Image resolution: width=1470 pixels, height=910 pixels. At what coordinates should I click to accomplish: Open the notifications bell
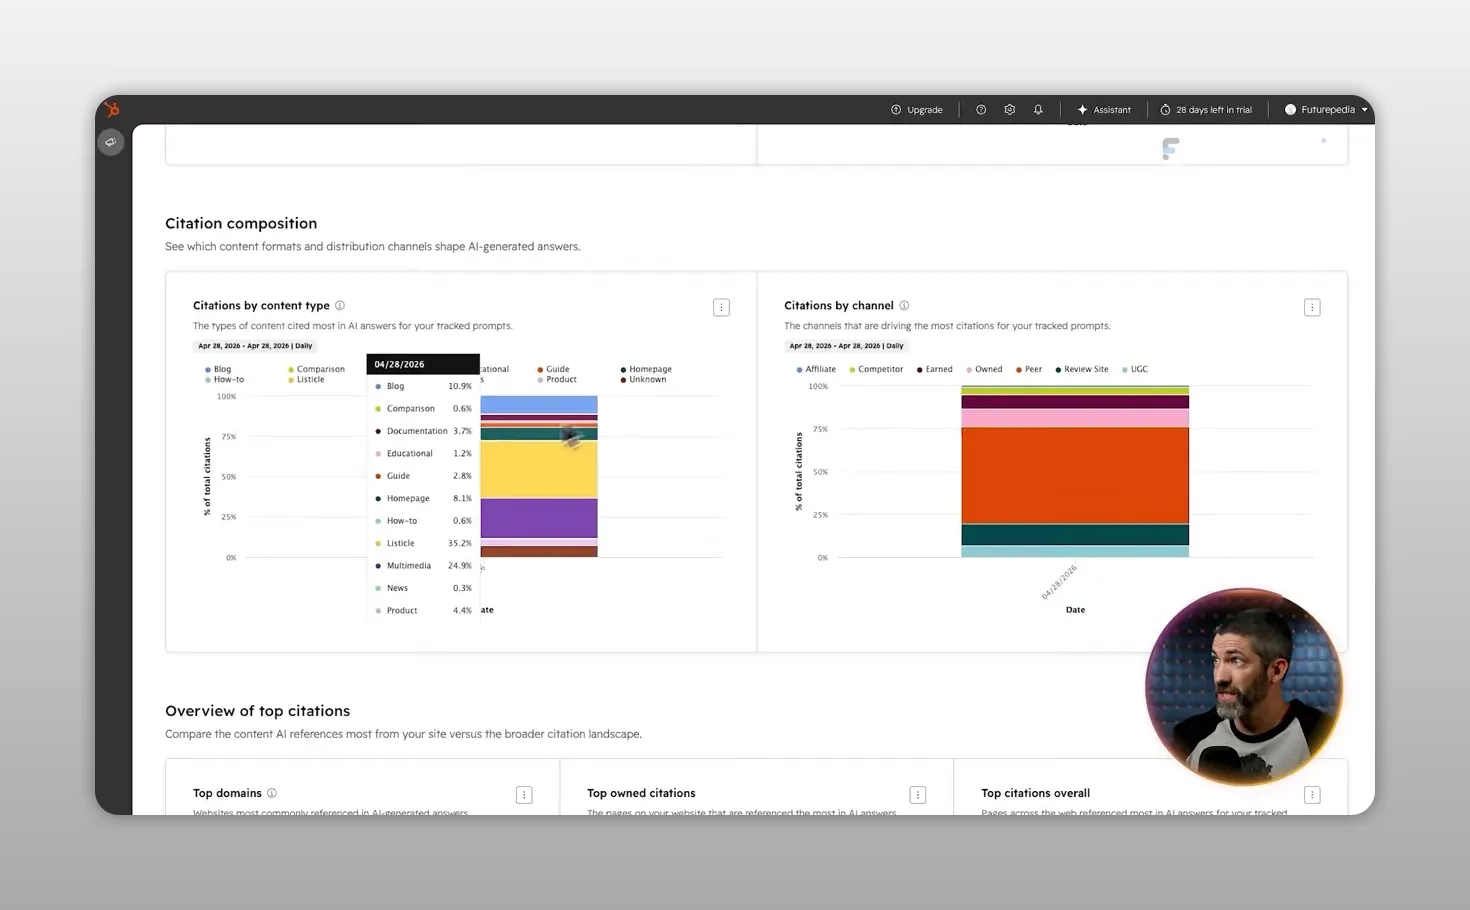1038,110
